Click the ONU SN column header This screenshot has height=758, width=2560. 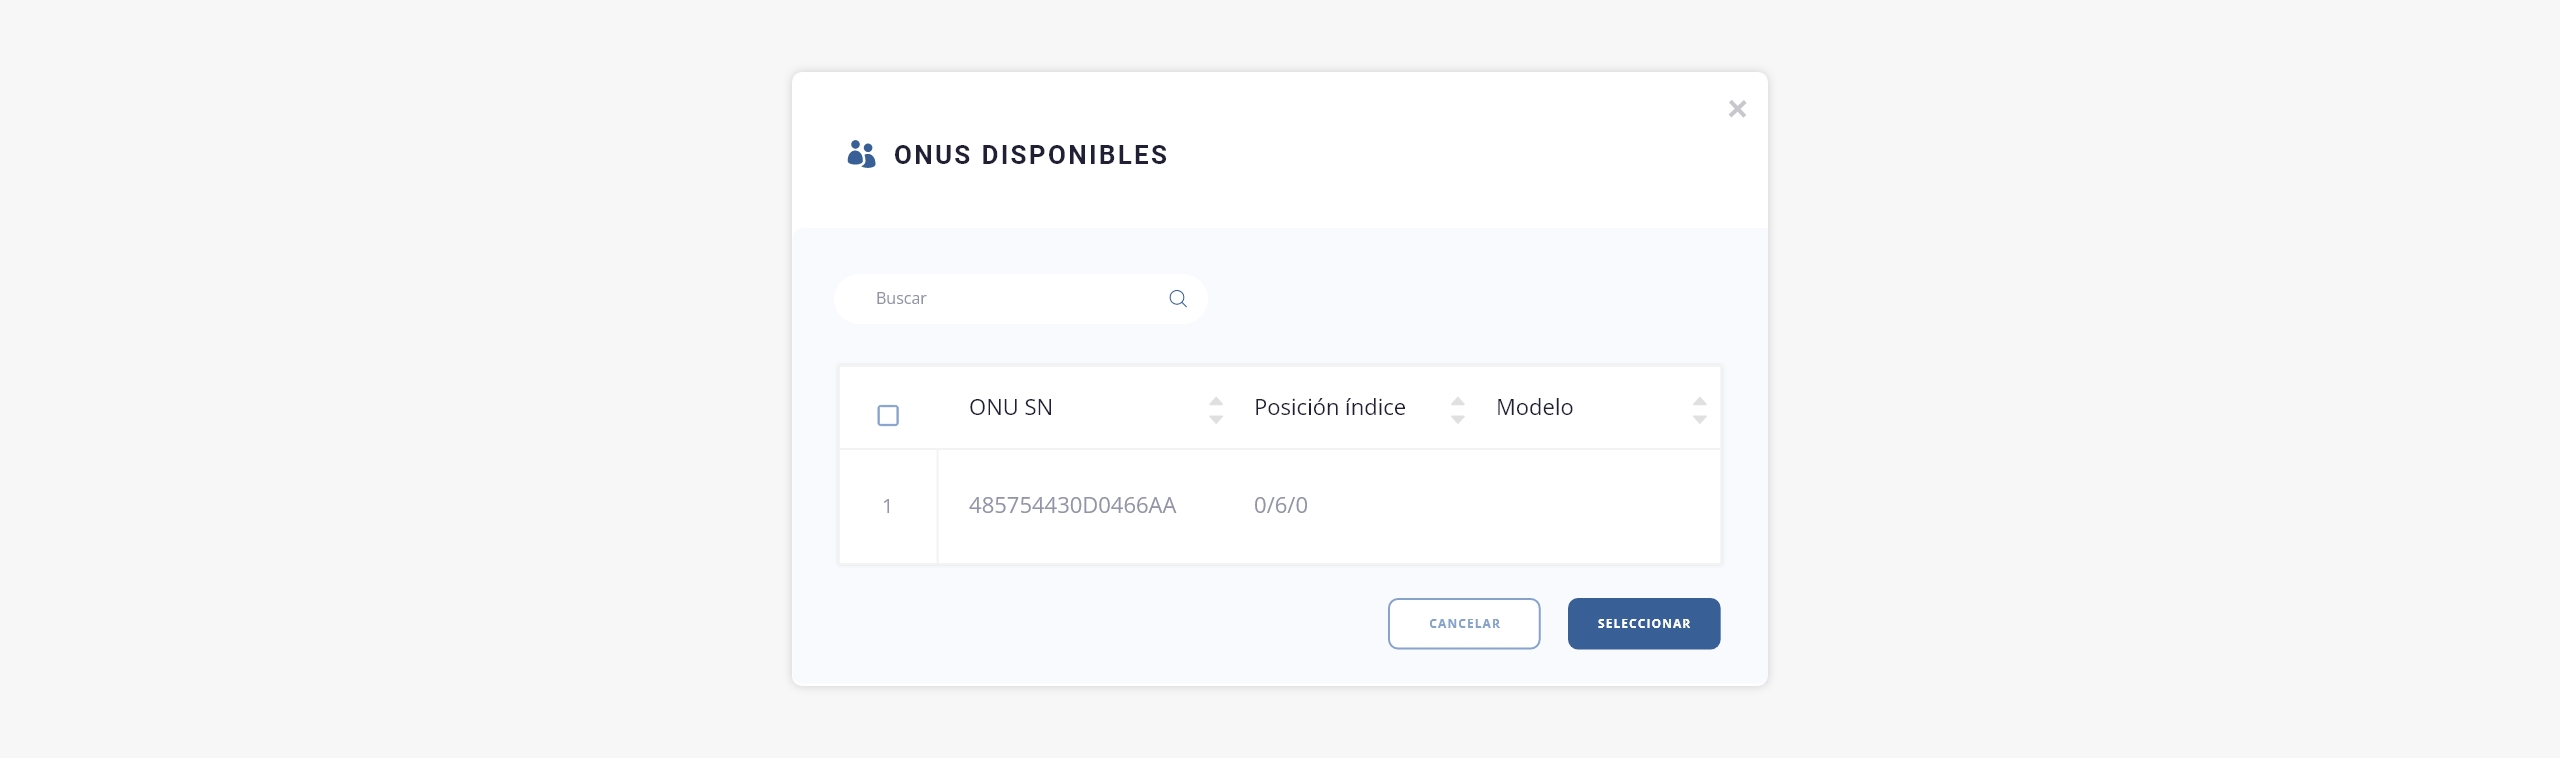1010,408
